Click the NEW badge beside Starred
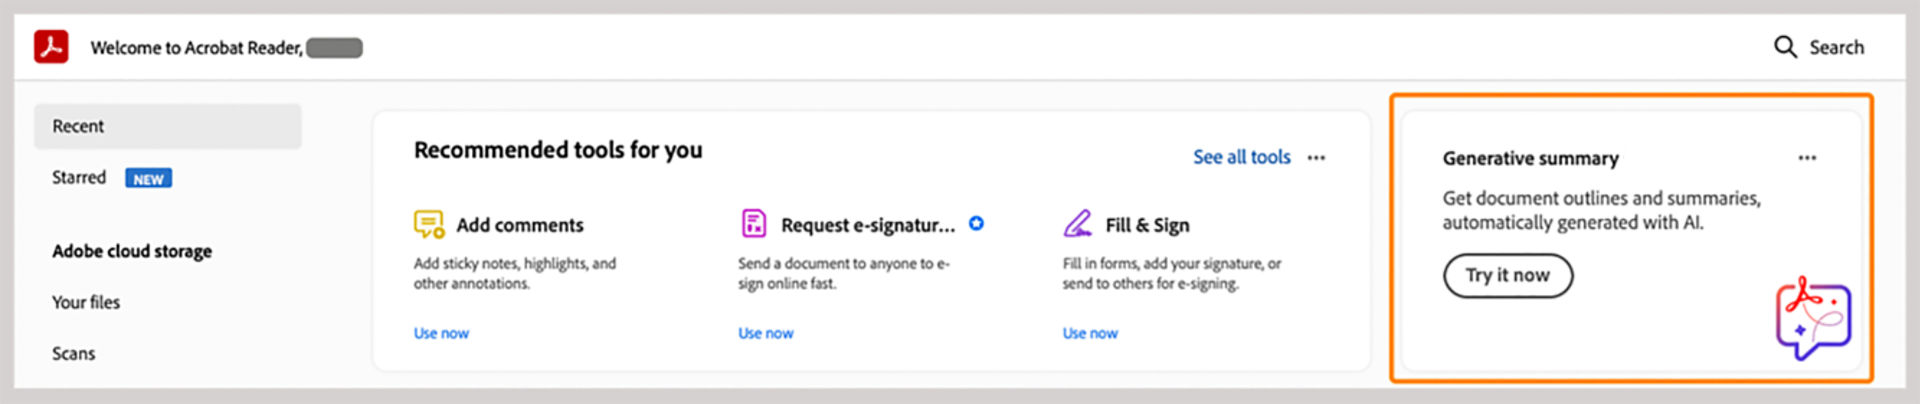Viewport: 1920px width, 404px height. 148,179
